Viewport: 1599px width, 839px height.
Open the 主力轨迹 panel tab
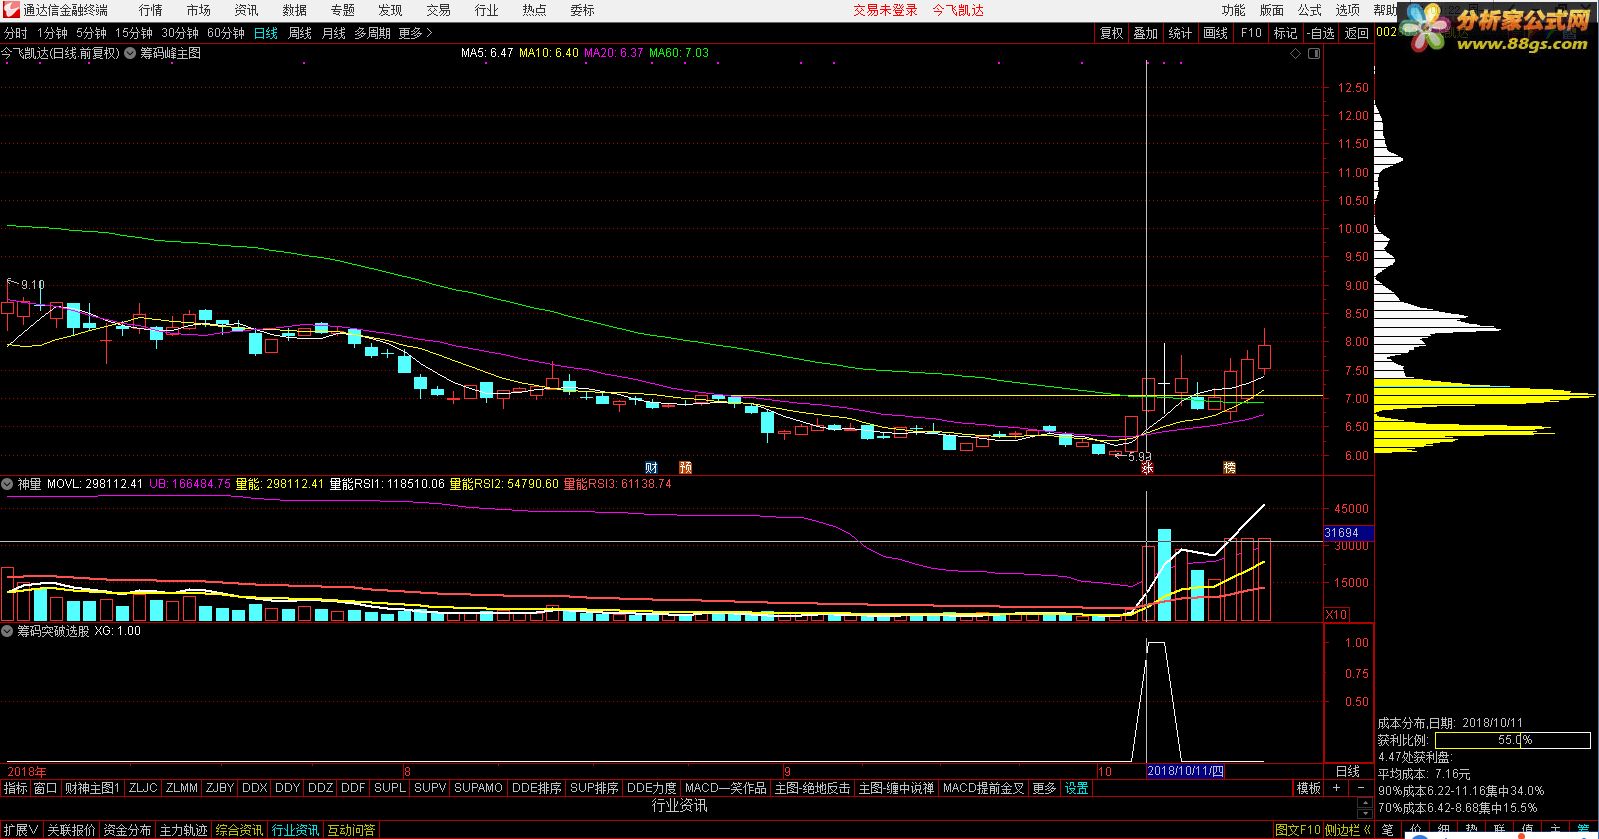pyautogui.click(x=183, y=830)
